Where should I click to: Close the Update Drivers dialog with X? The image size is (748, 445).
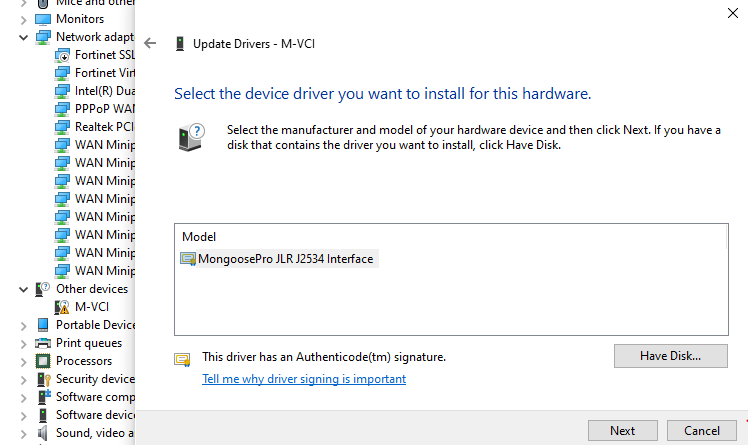point(733,13)
